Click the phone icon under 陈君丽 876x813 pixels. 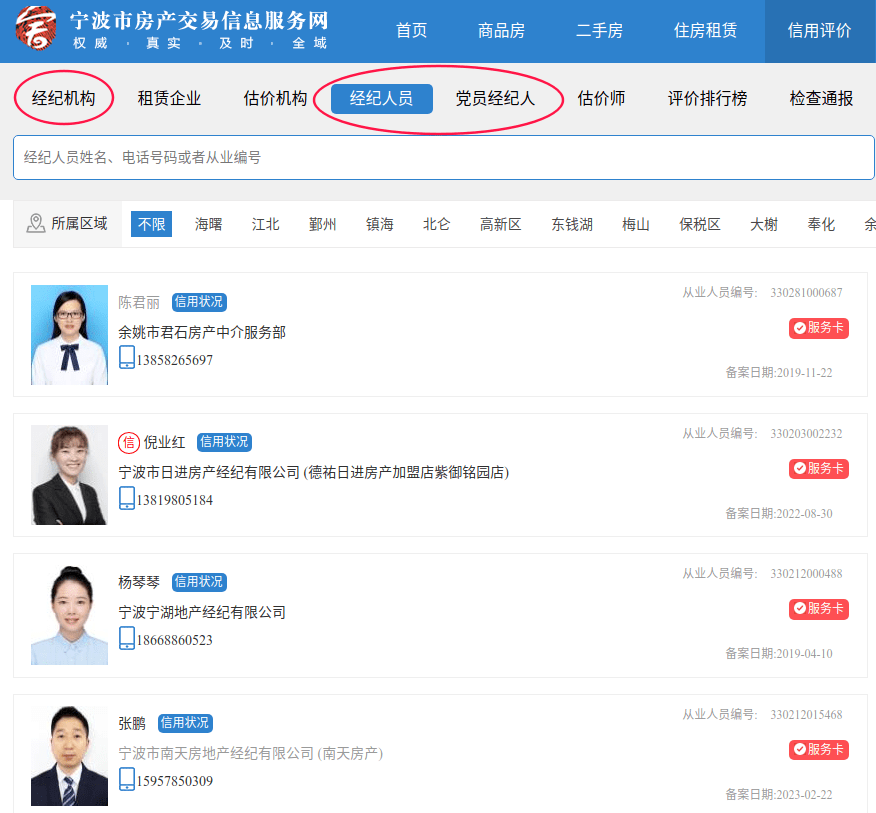click(x=128, y=357)
